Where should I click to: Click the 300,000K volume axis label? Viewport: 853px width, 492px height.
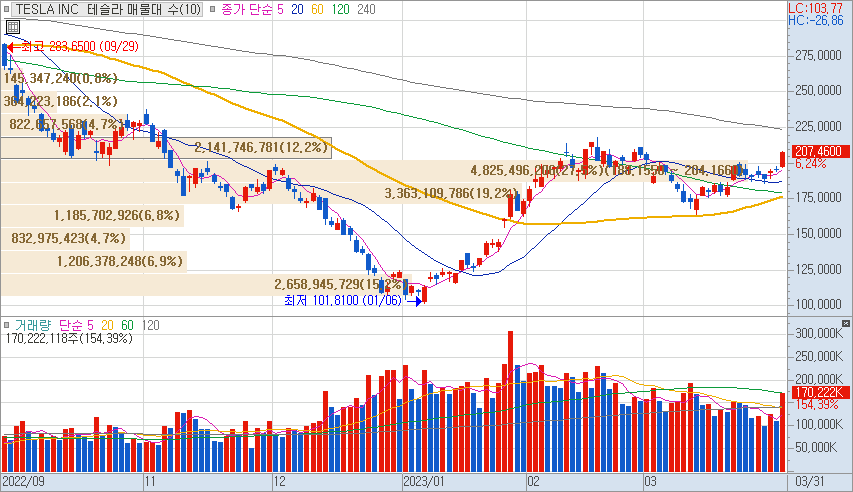pos(818,333)
